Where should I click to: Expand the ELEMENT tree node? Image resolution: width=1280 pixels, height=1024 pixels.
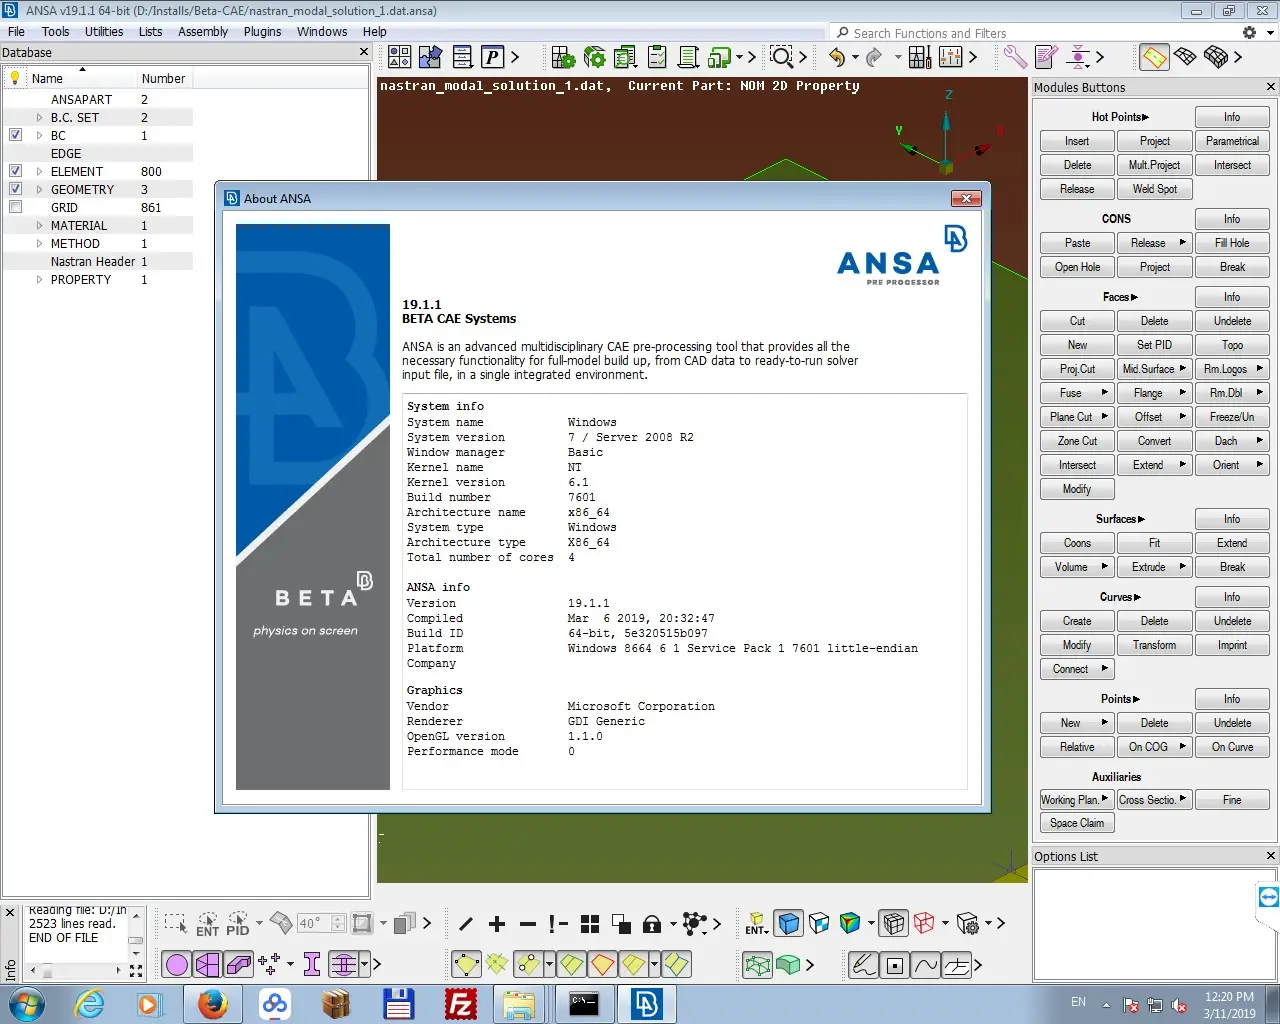39,171
